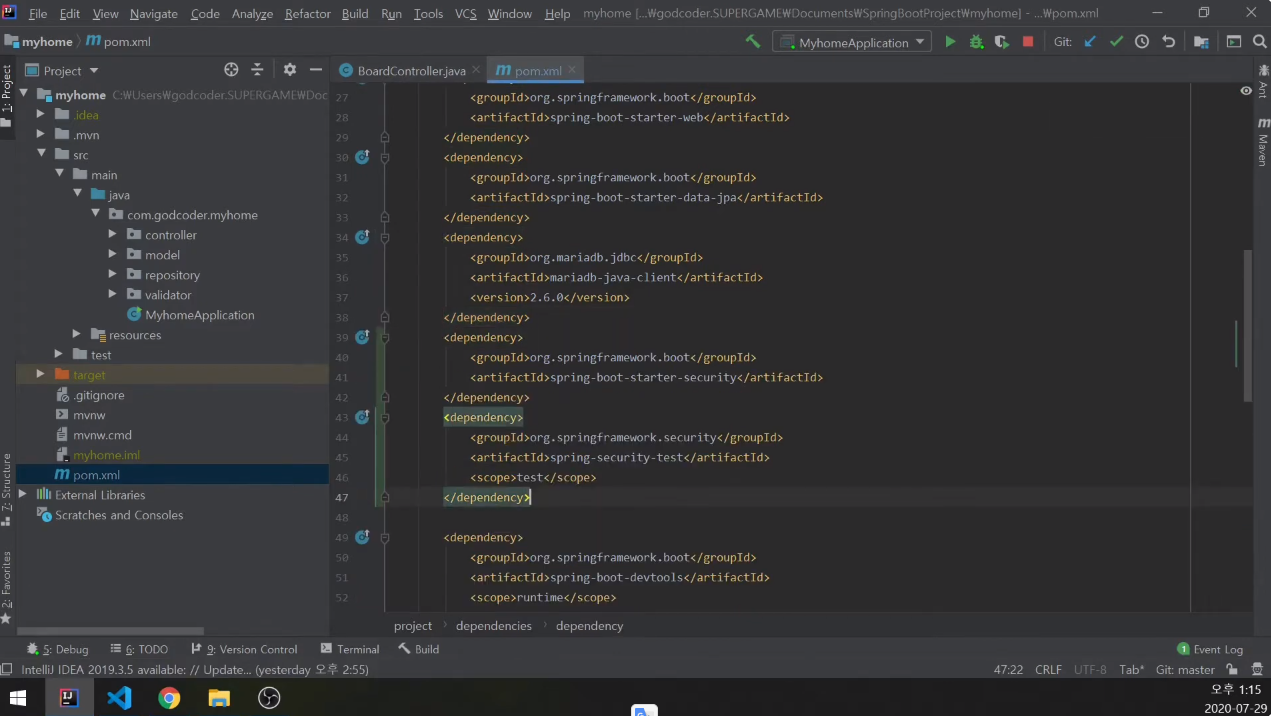Viewport: 1271px width, 716px height.
Task: Open the VCS menu
Action: pyautogui.click(x=466, y=13)
